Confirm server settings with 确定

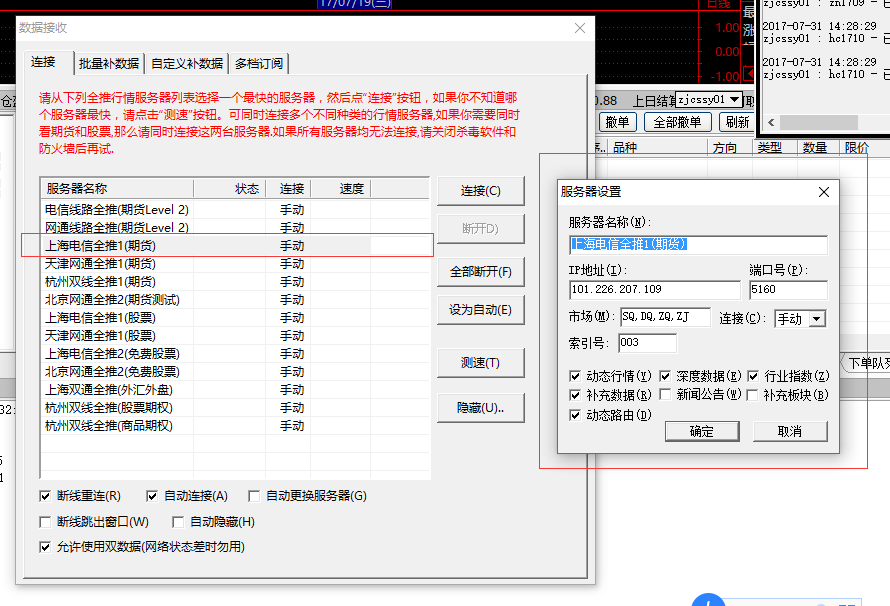(x=702, y=432)
